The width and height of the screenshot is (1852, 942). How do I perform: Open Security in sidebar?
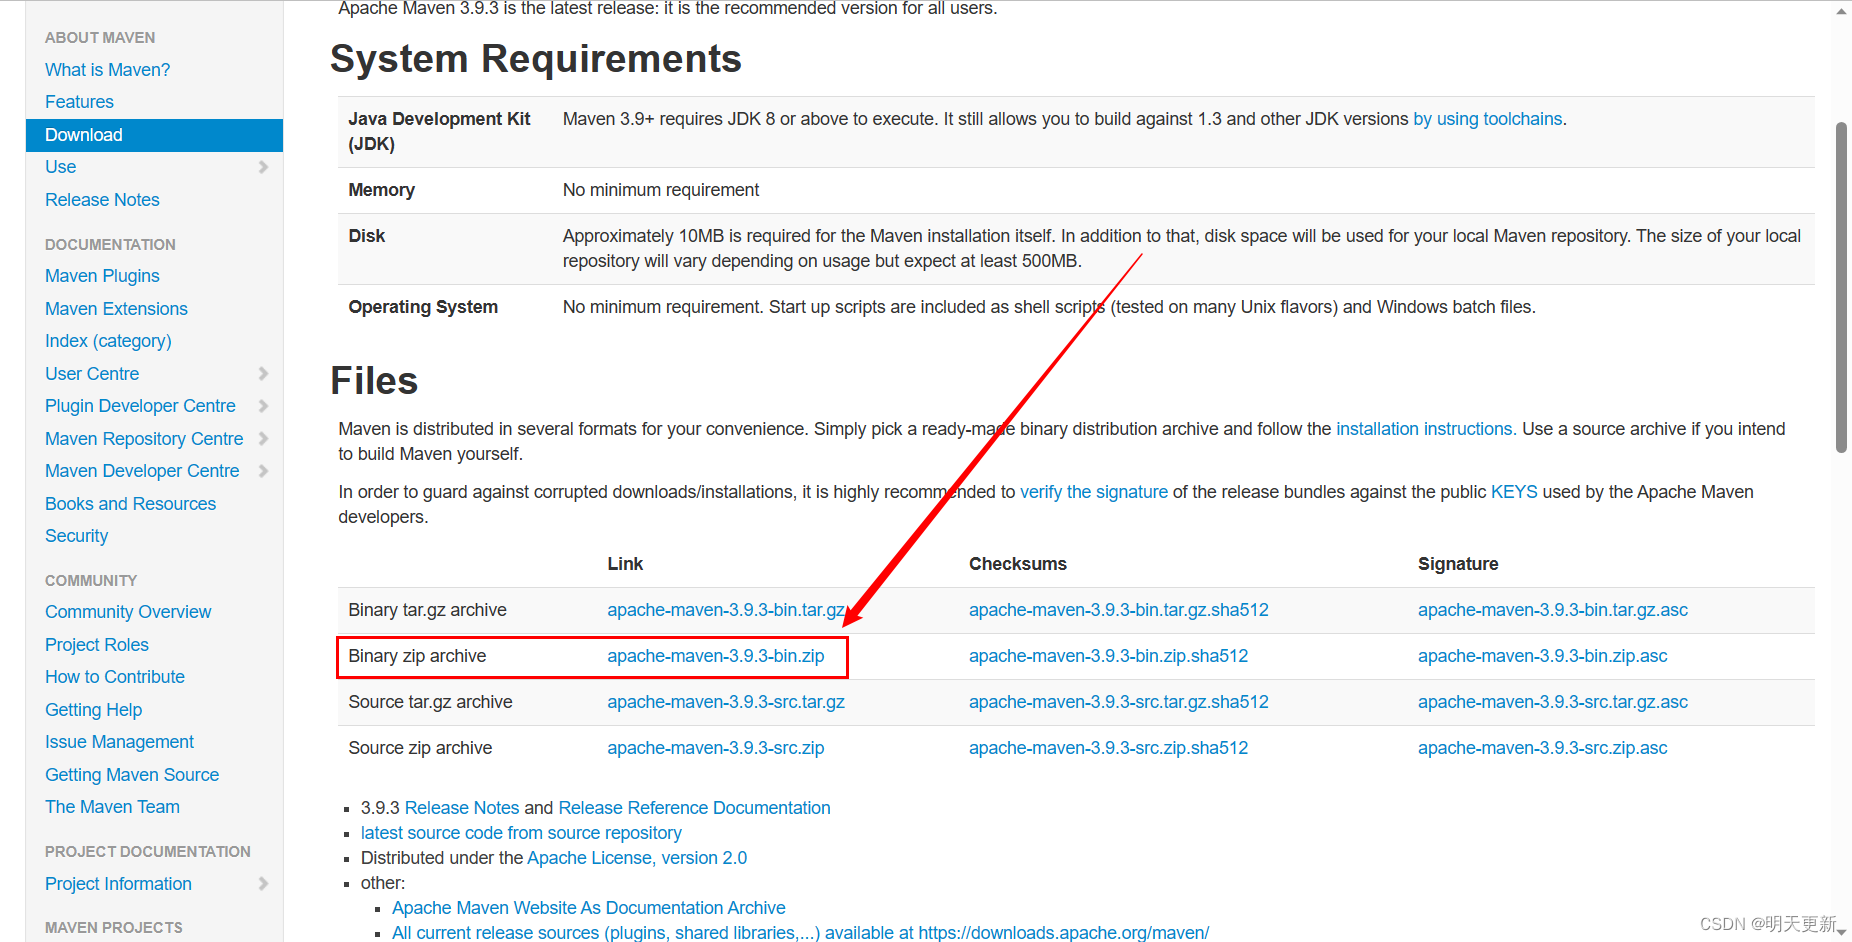(x=76, y=536)
